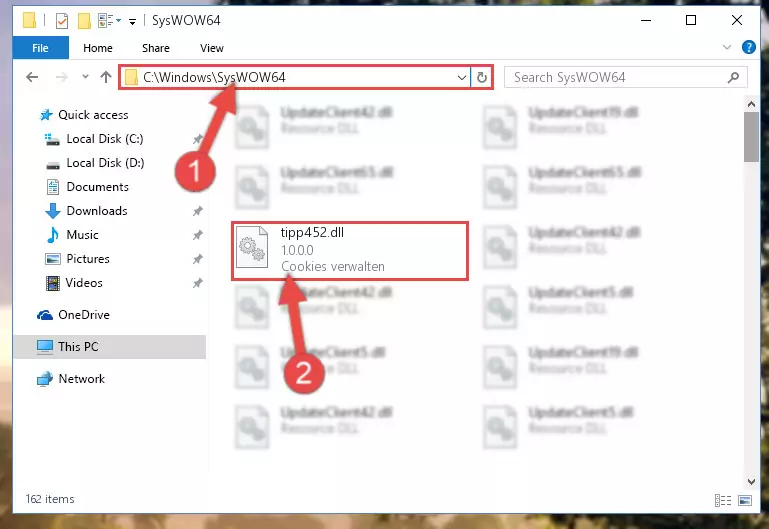Switch to the View ribbon tab
The image size is (769, 529).
click(x=211, y=48)
